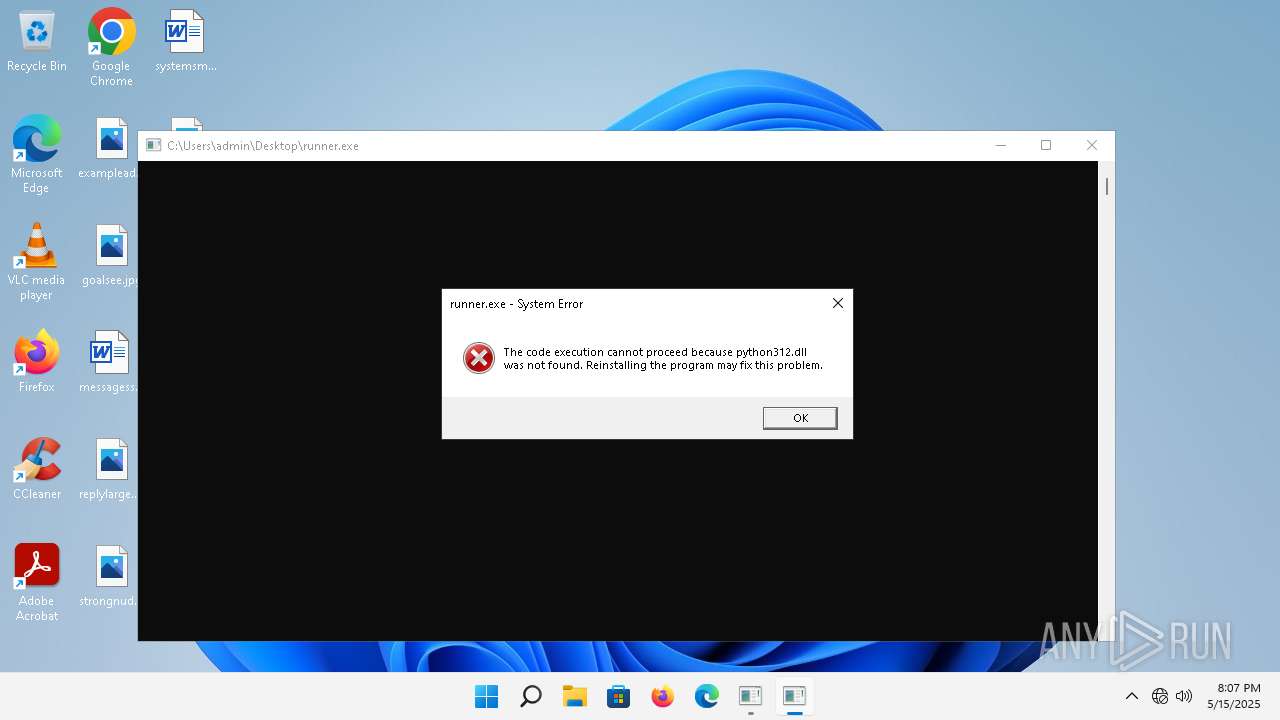Switch to the first console taskbar item
The height and width of the screenshot is (720, 1280).
pyautogui.click(x=751, y=696)
